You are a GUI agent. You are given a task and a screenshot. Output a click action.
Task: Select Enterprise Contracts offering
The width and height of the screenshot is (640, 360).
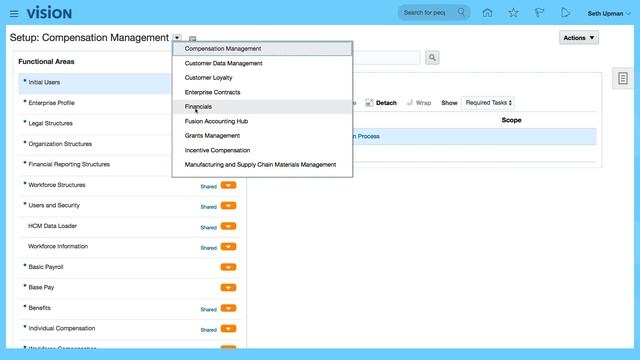pos(262,92)
